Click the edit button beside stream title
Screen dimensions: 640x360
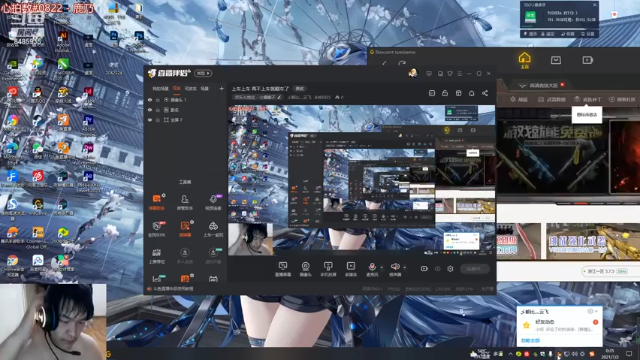coord(300,89)
